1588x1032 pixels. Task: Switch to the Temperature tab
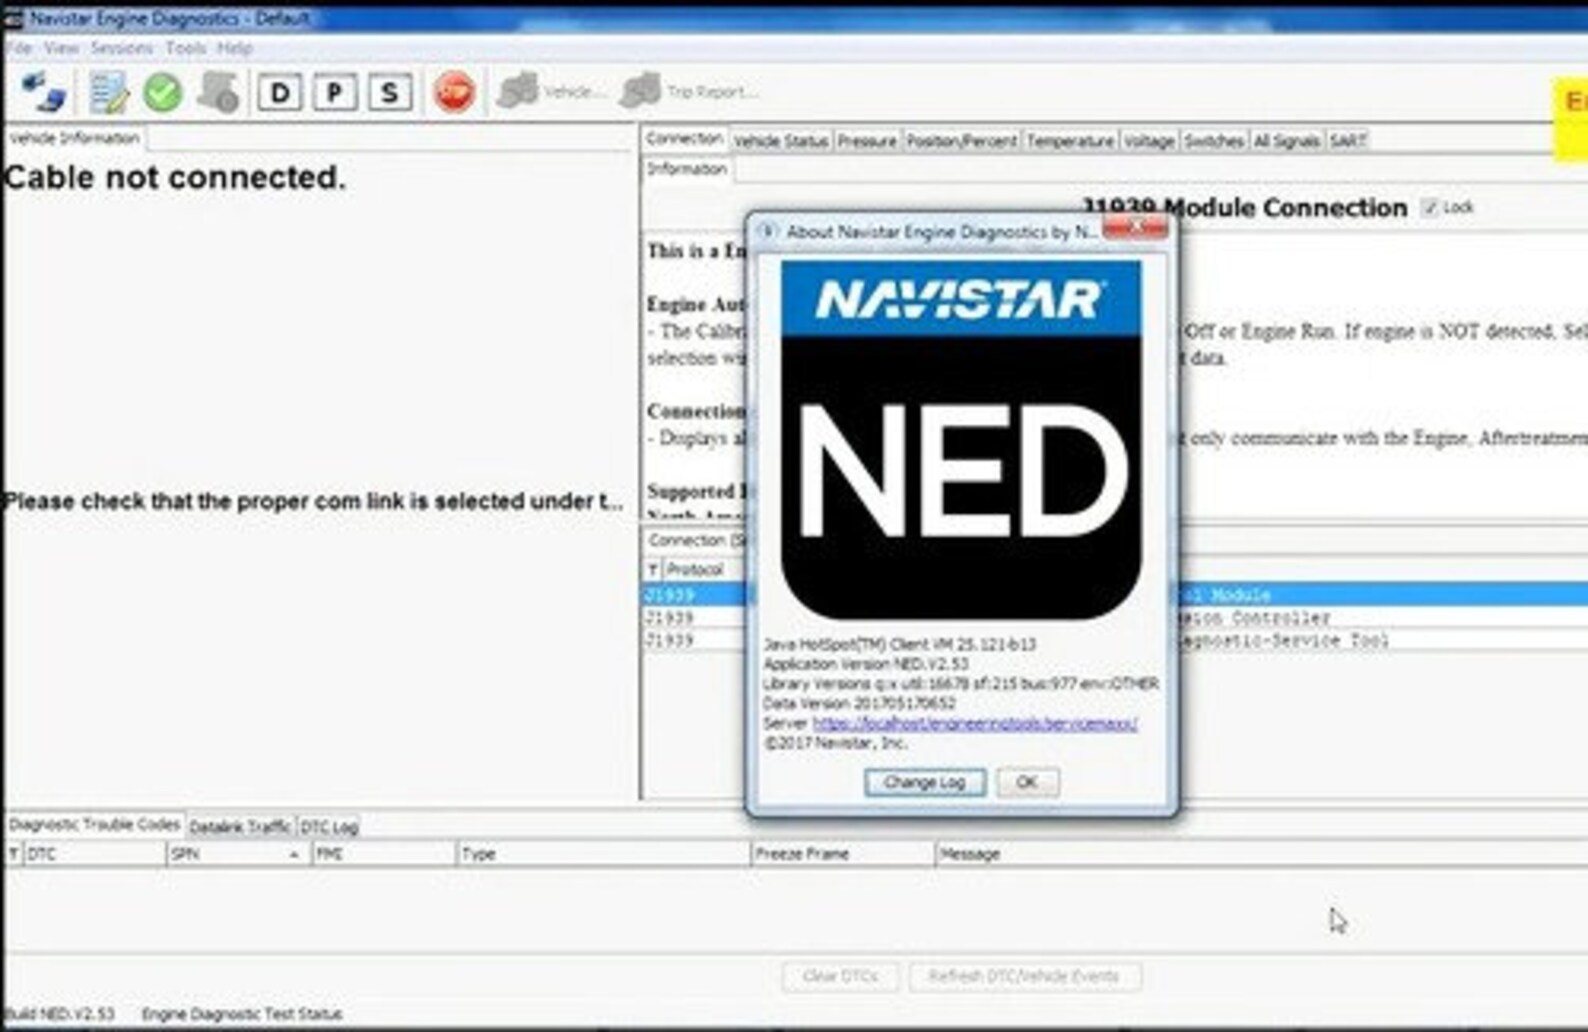[x=1070, y=141]
